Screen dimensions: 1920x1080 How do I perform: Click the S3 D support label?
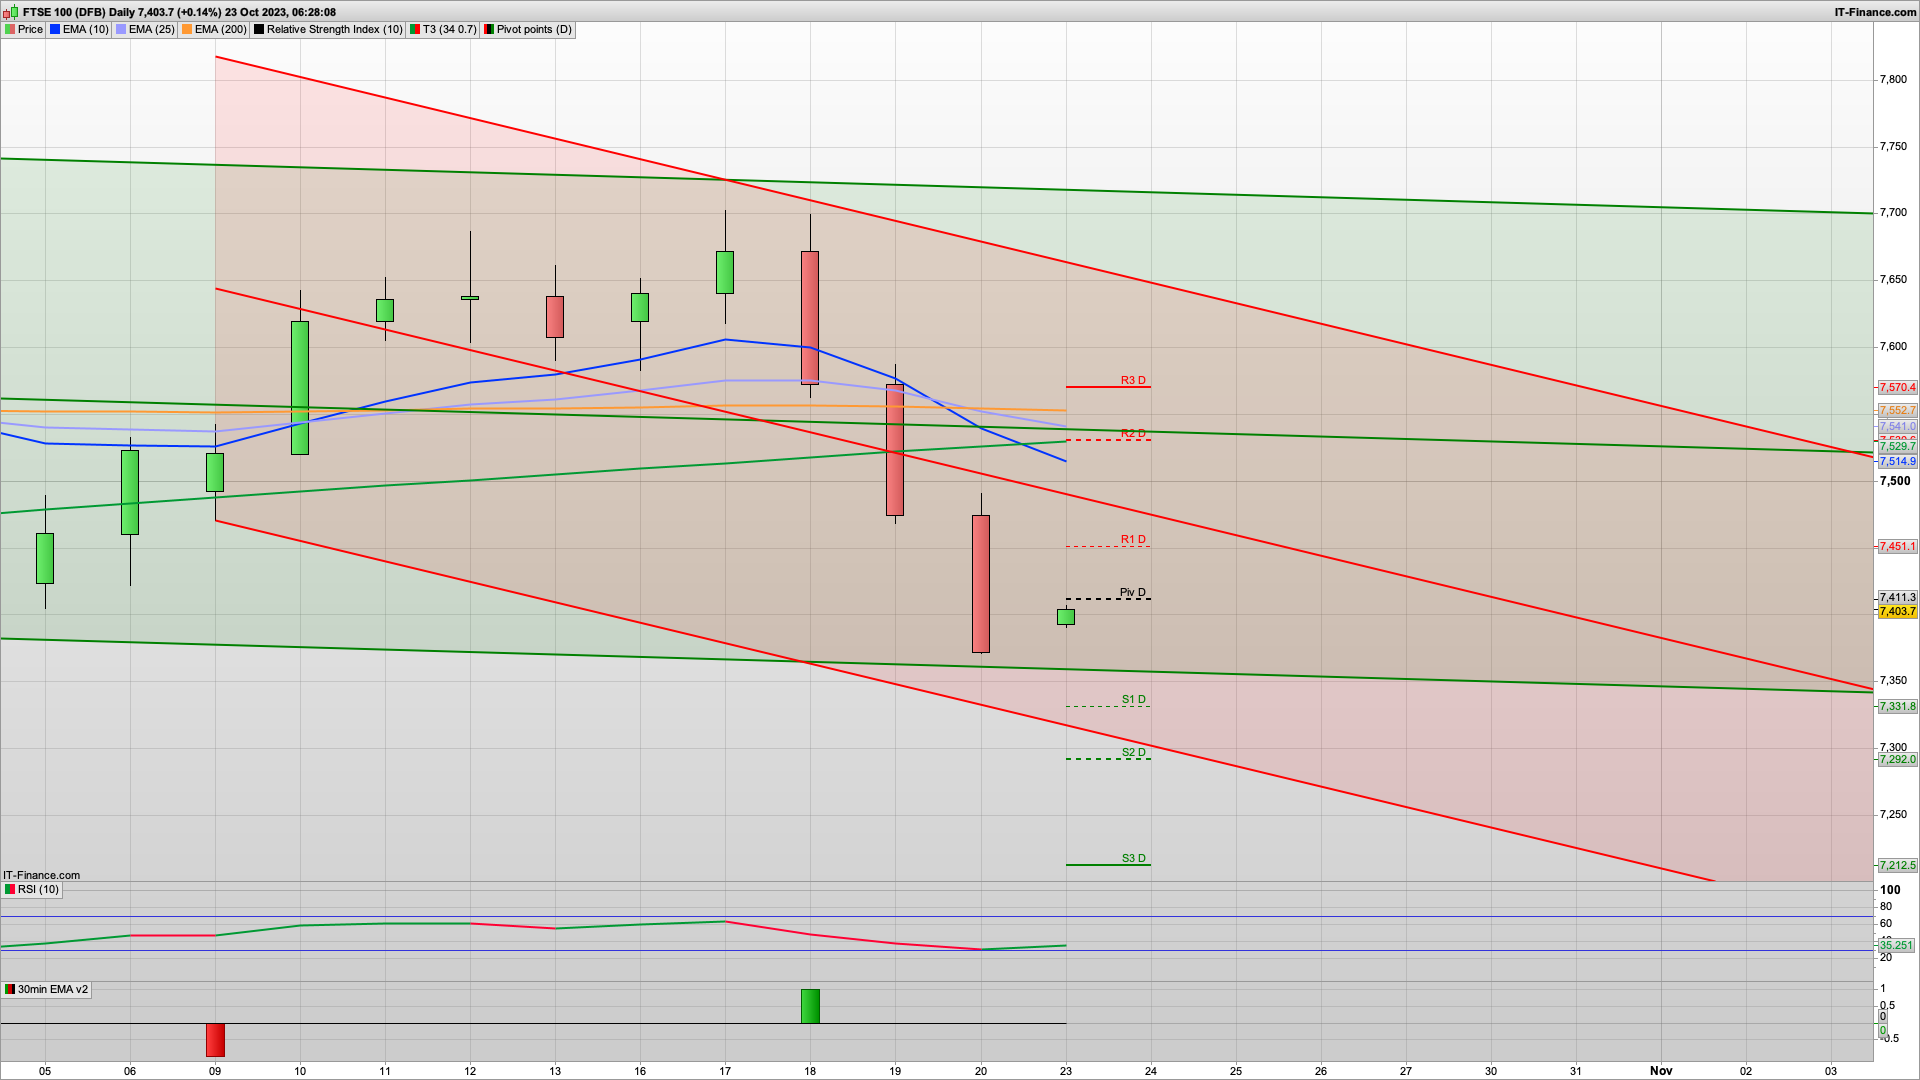[1133, 858]
